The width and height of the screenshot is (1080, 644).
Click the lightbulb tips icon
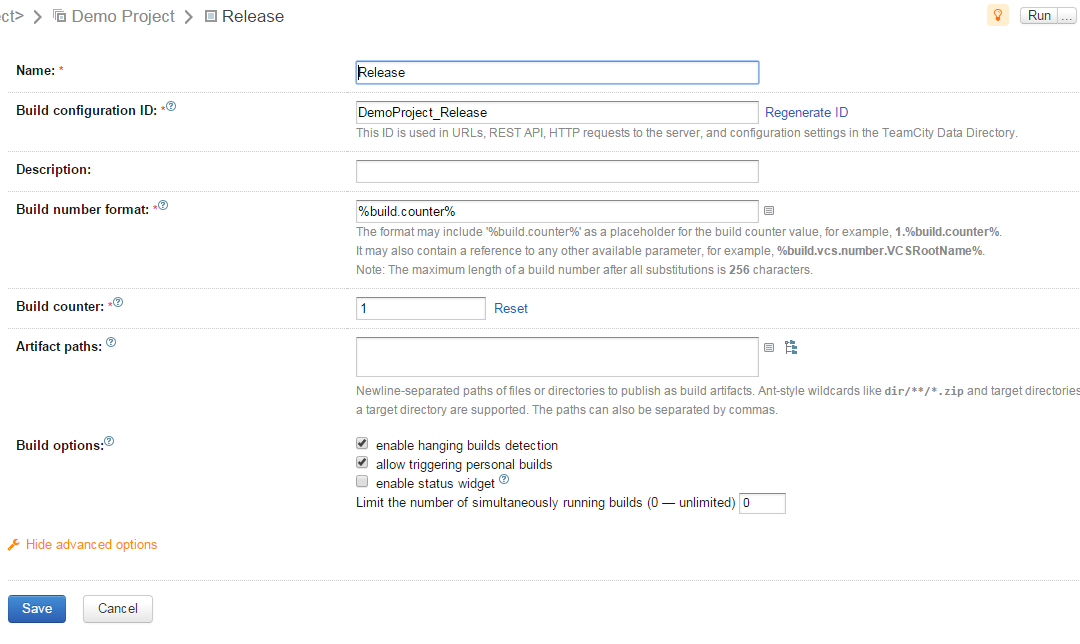[x=997, y=15]
